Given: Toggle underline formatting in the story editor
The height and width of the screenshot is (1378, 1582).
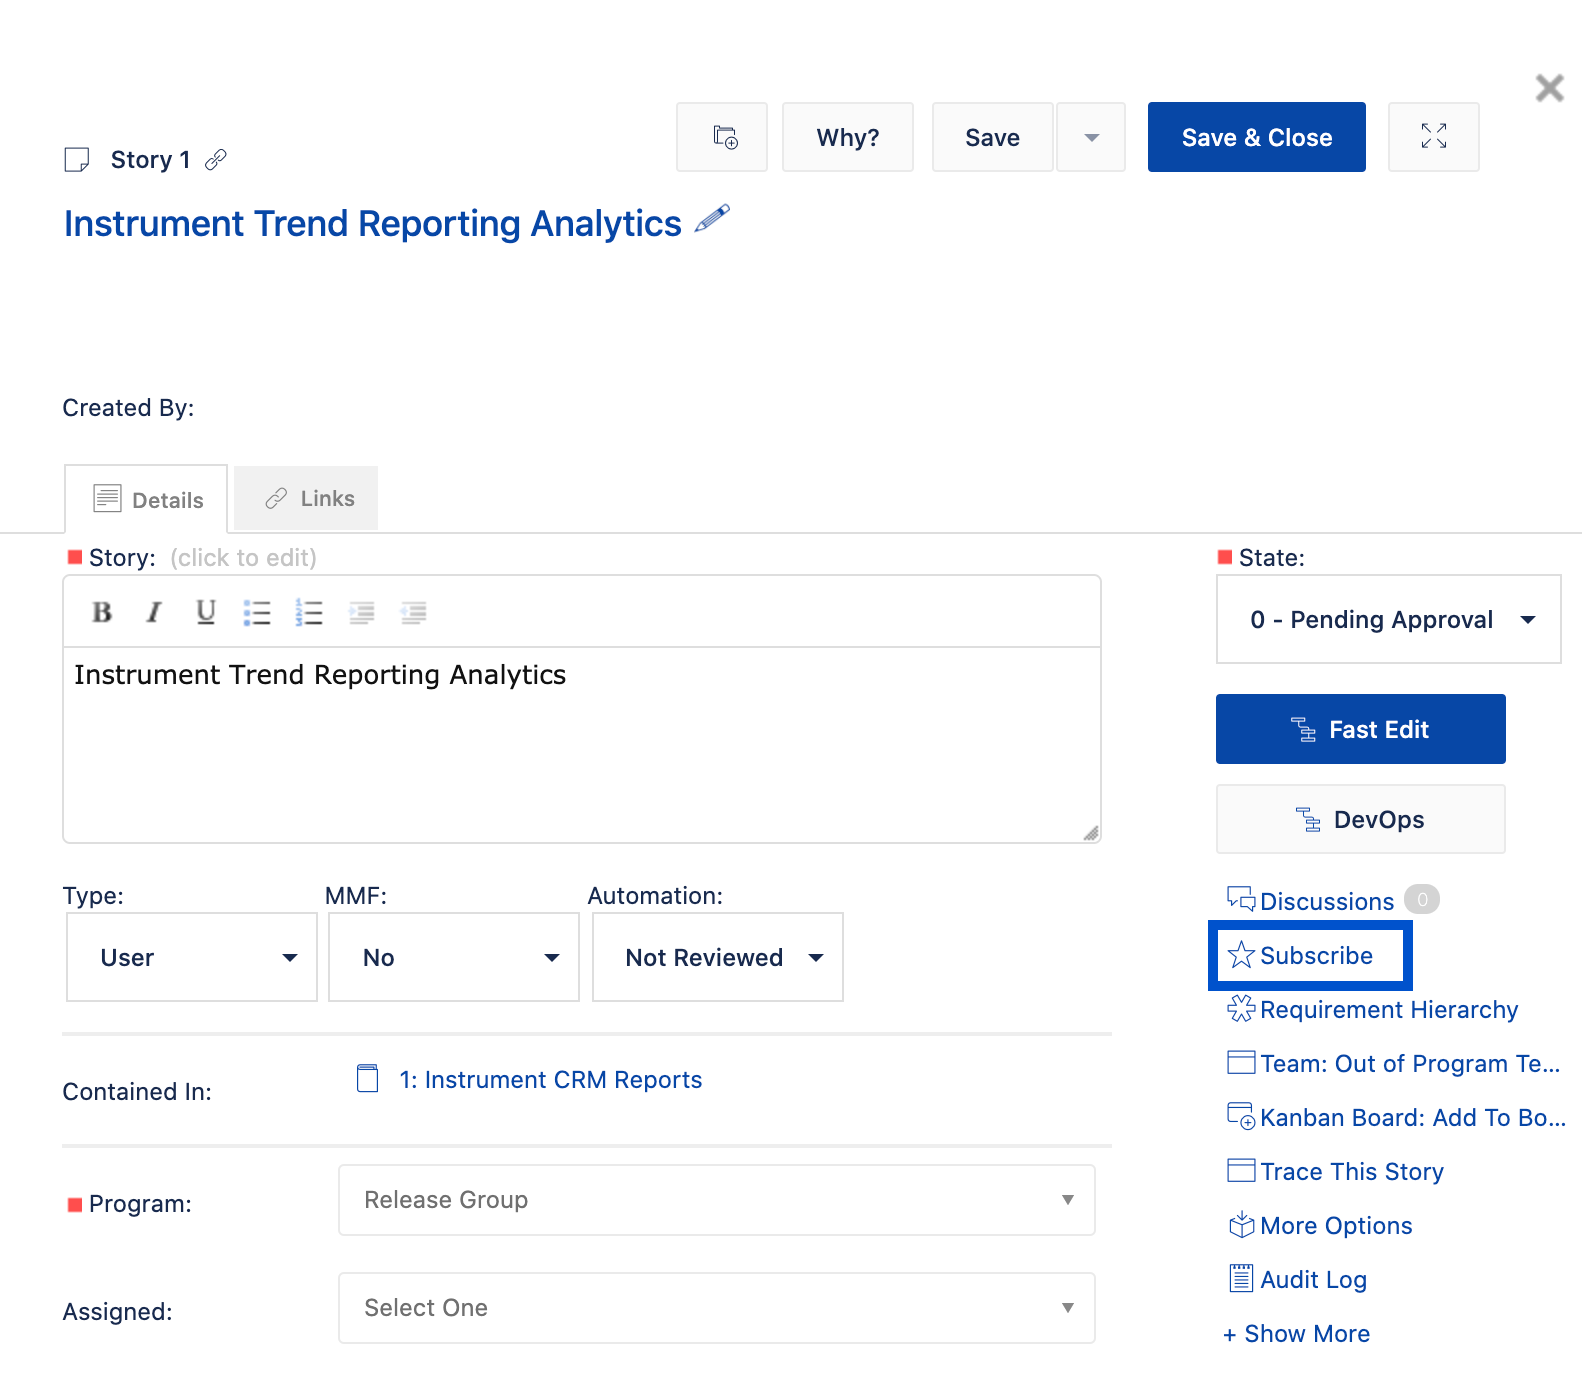Looking at the screenshot, I should pos(205,612).
